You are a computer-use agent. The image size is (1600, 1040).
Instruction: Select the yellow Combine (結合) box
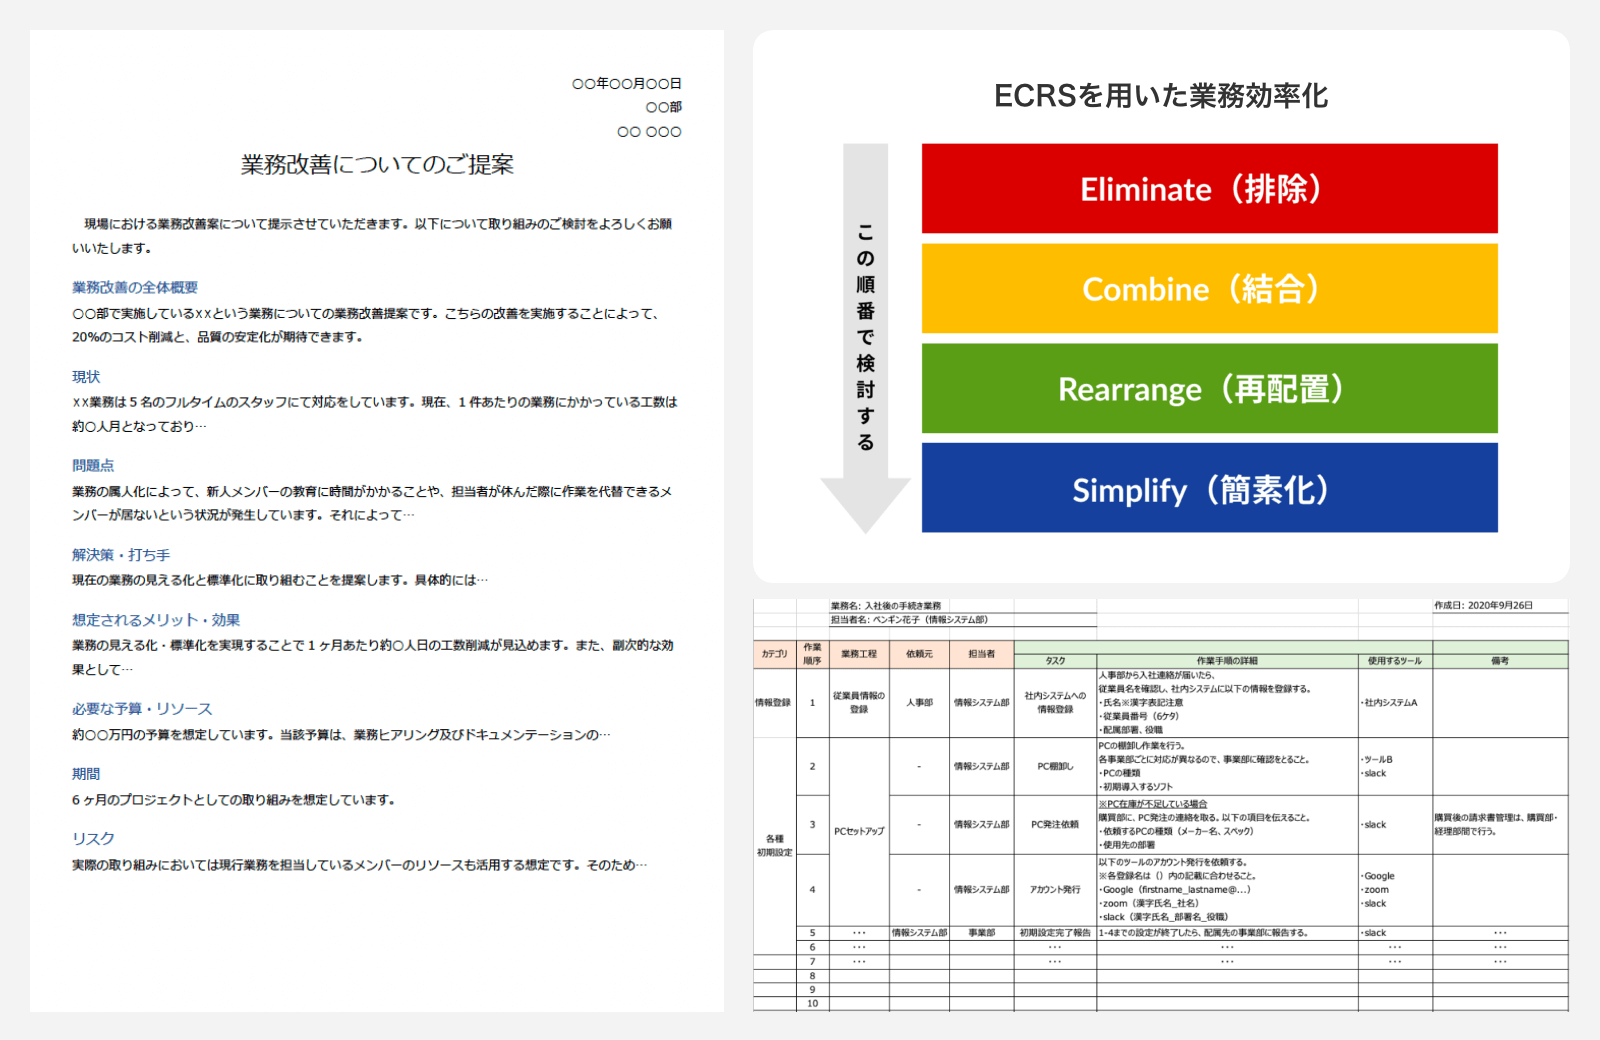pos(1209,289)
